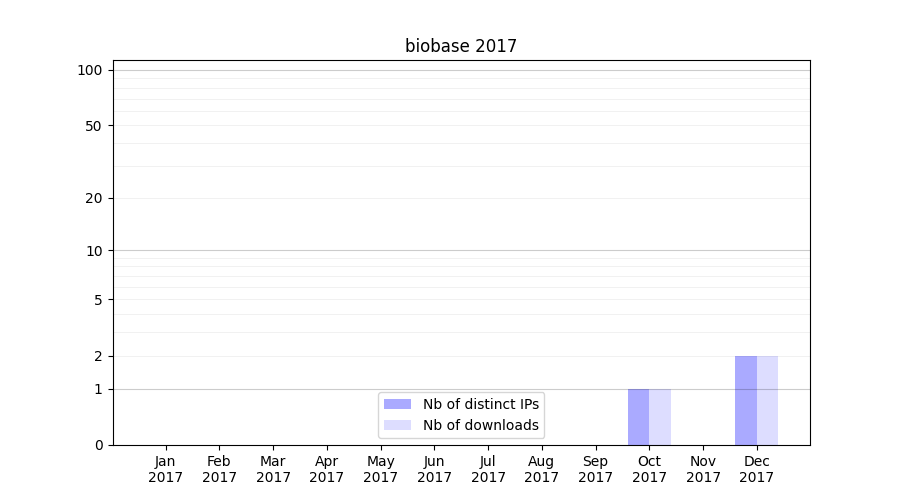The width and height of the screenshot is (900, 500).
Task: Click the darker blue Oct 2017 bar
Action: [638, 417]
